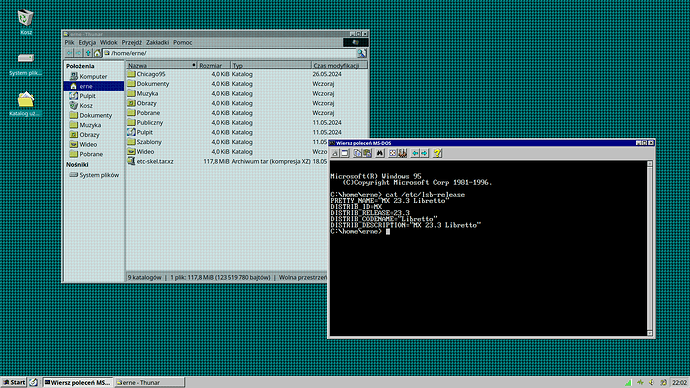This screenshot has height=388, width=690.
Task: Go up to parent folder in Thunar
Action: tap(88, 53)
